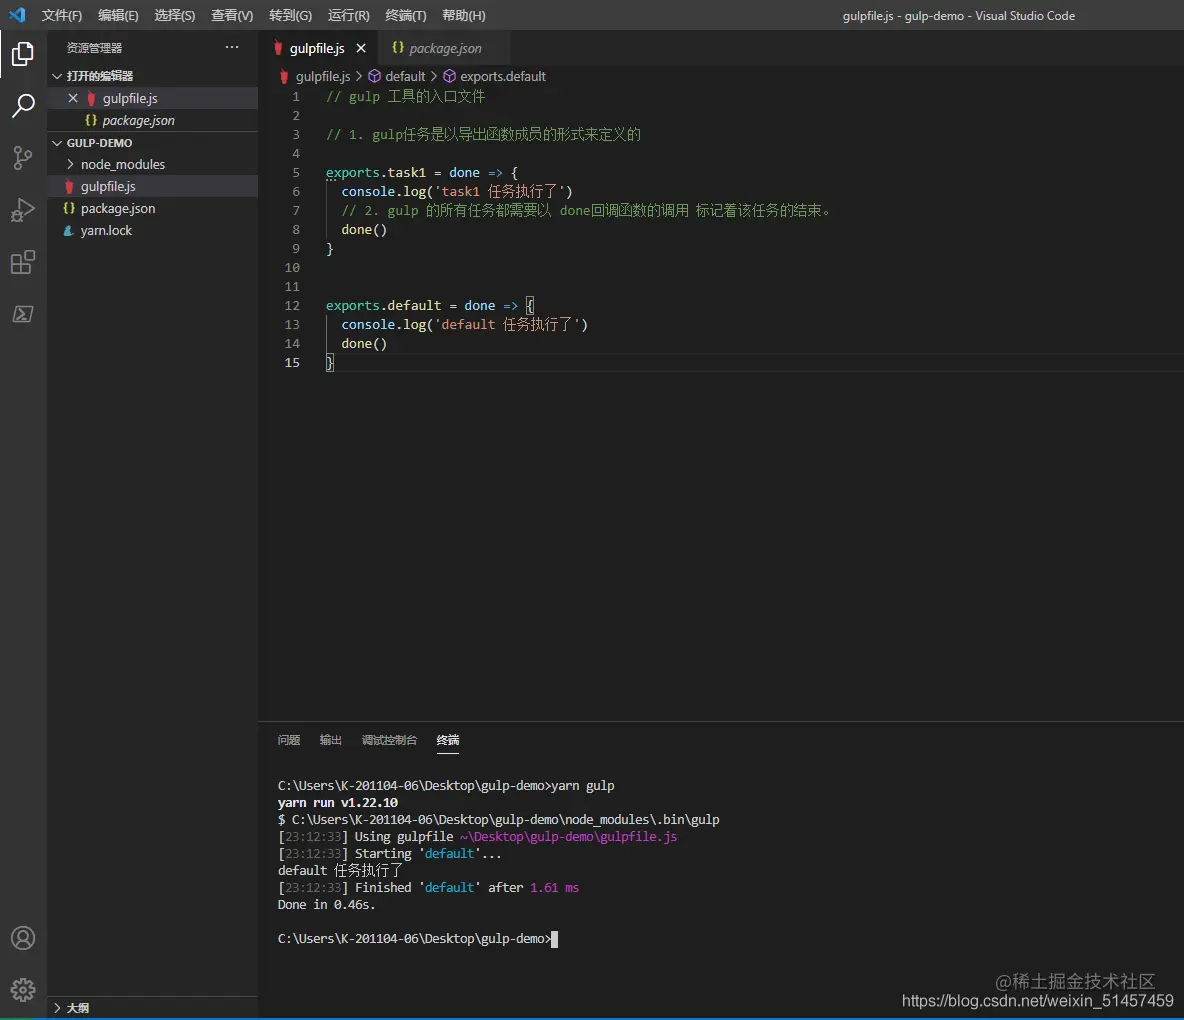Select the gulpfile.js editor tab
1184x1020 pixels.
pyautogui.click(x=317, y=48)
